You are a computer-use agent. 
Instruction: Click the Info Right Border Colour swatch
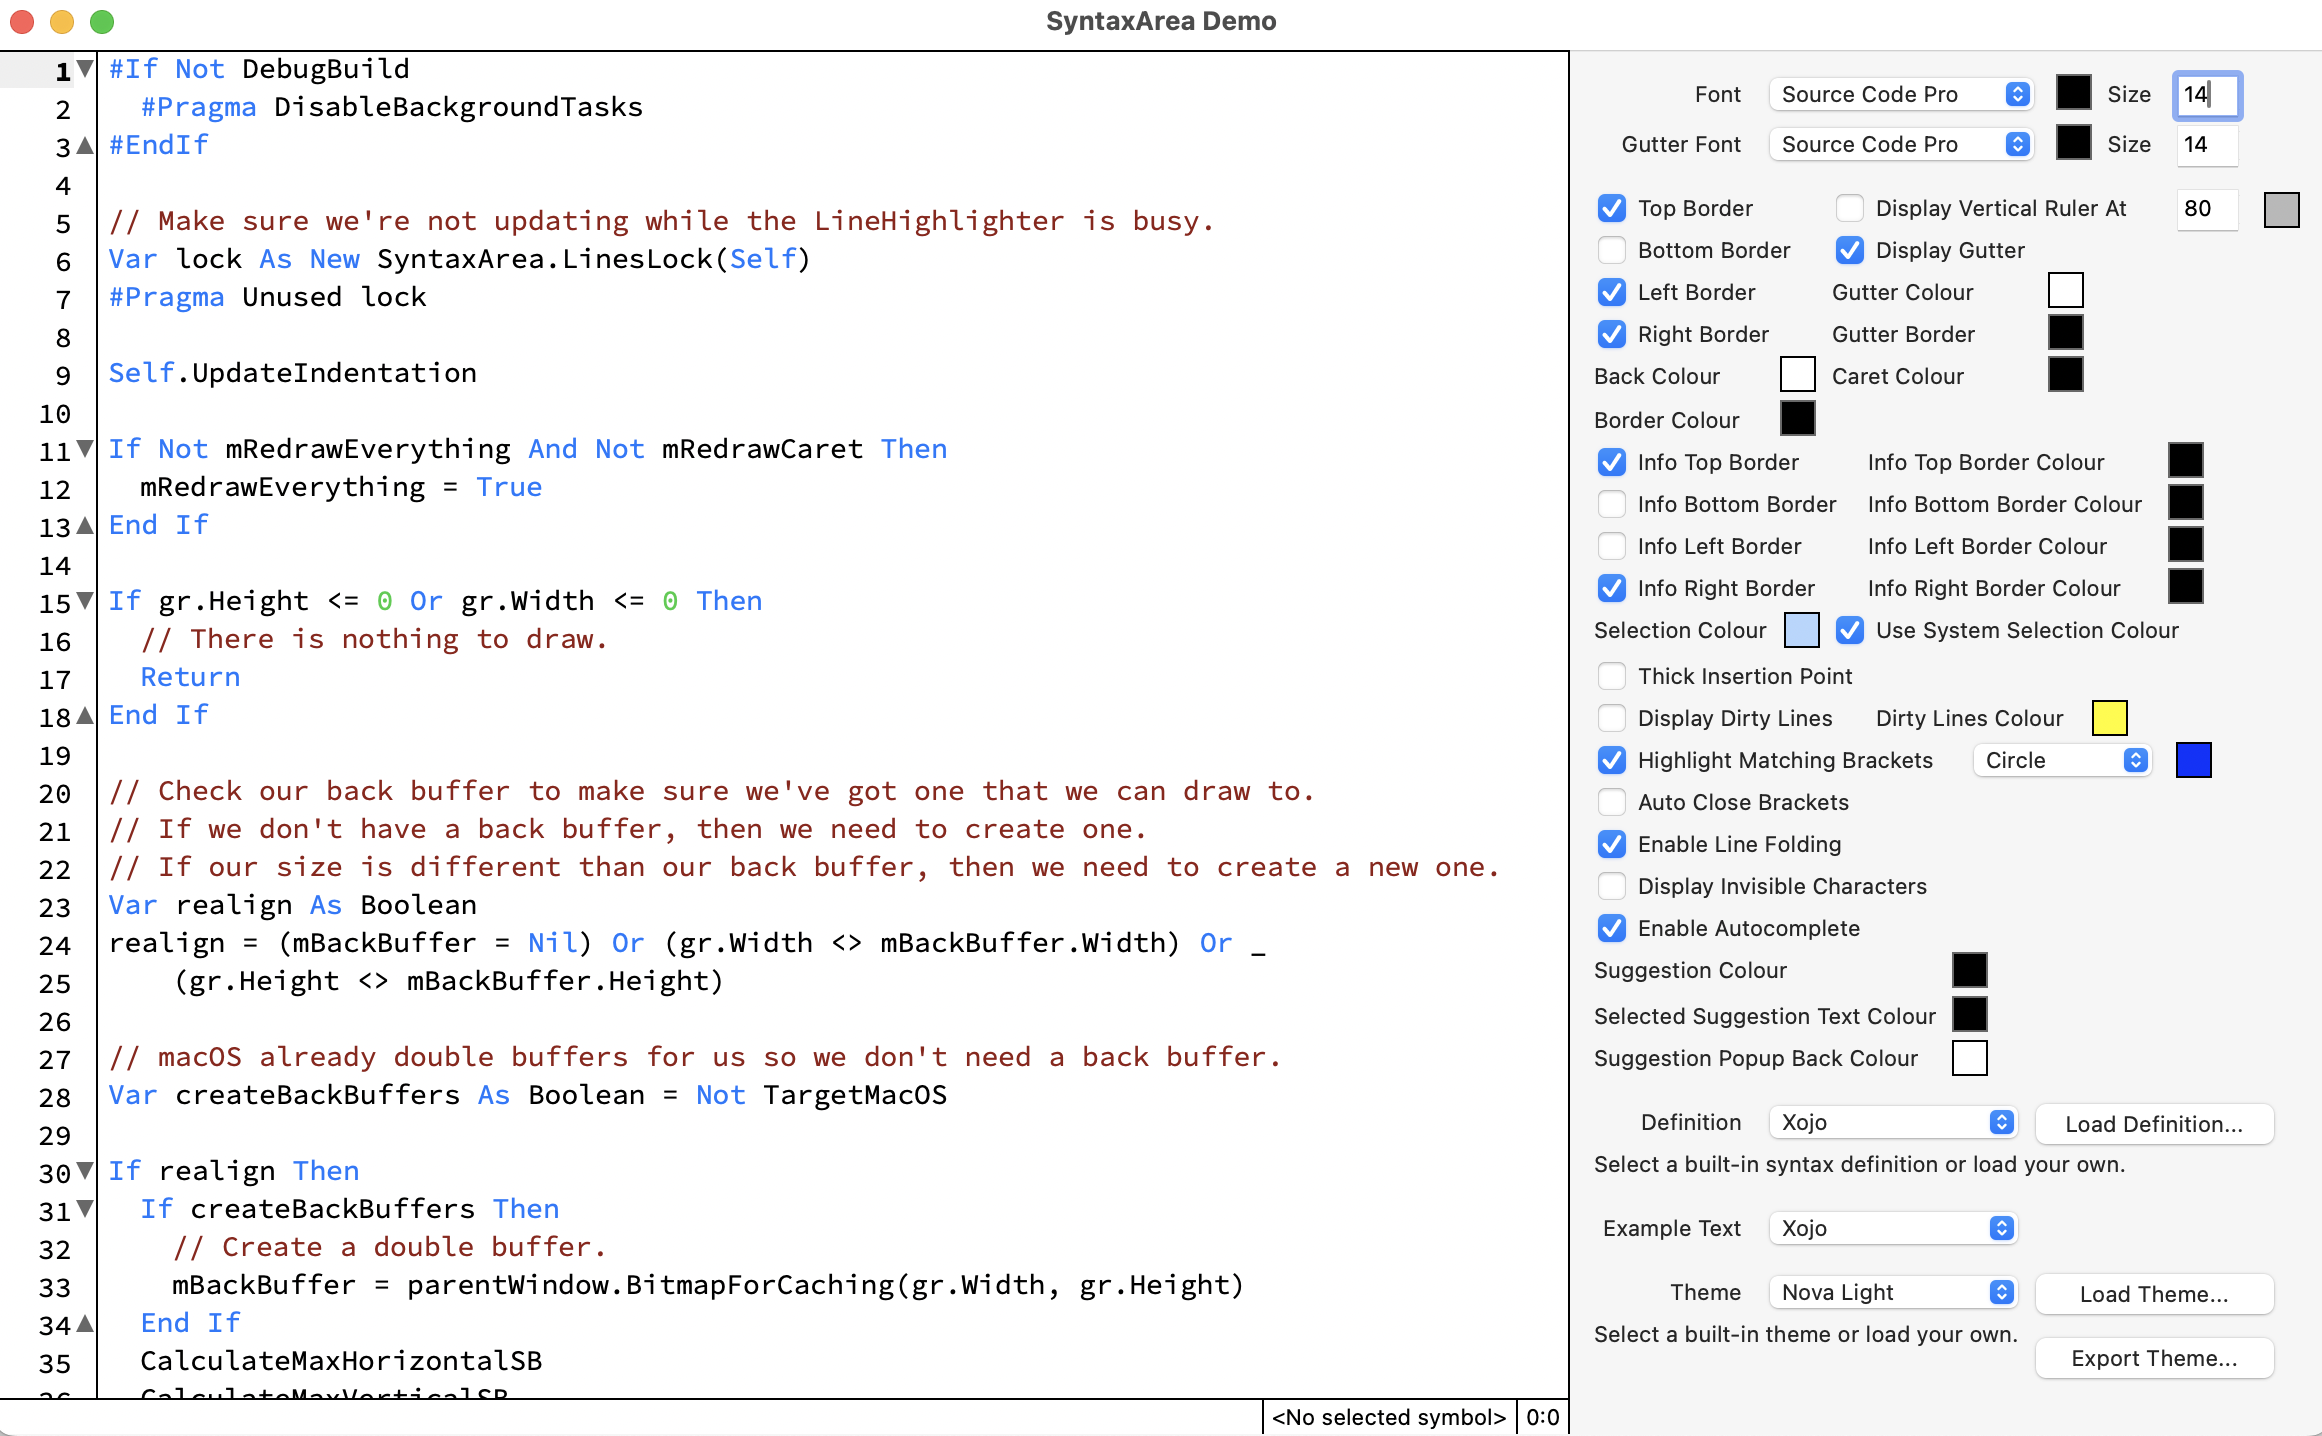point(2185,586)
